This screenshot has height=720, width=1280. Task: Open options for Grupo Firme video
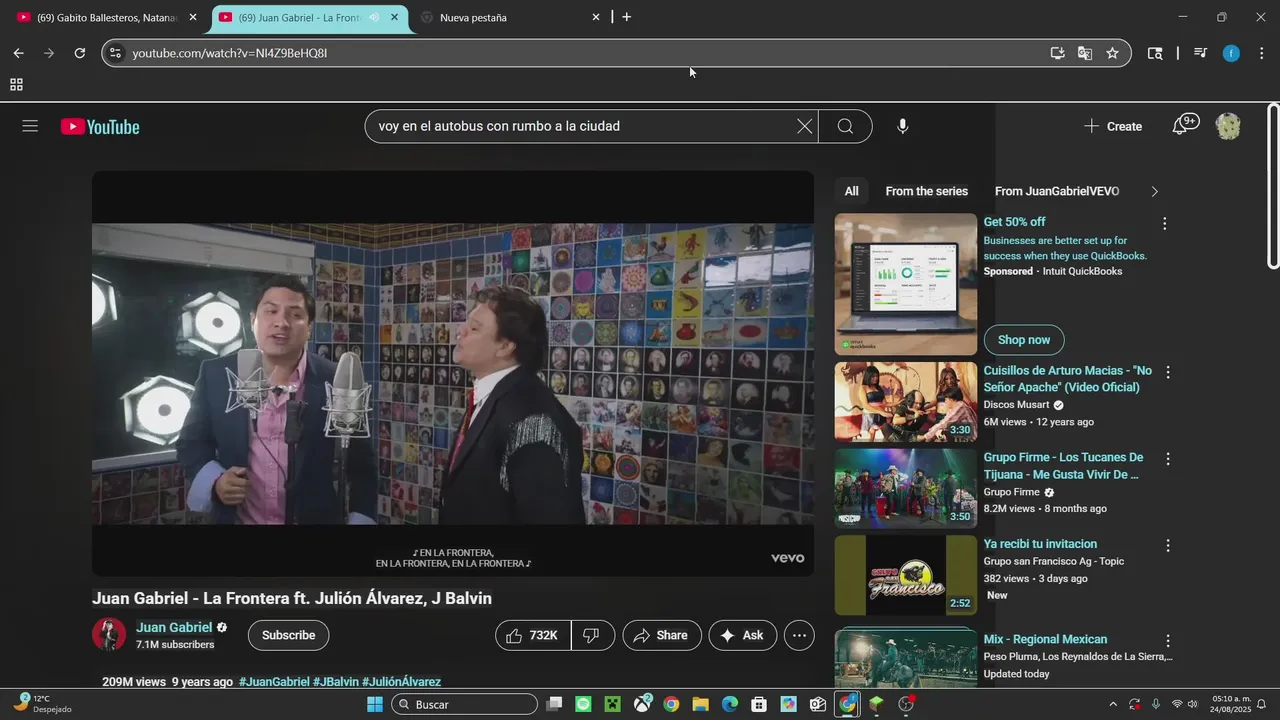coord(1167,459)
